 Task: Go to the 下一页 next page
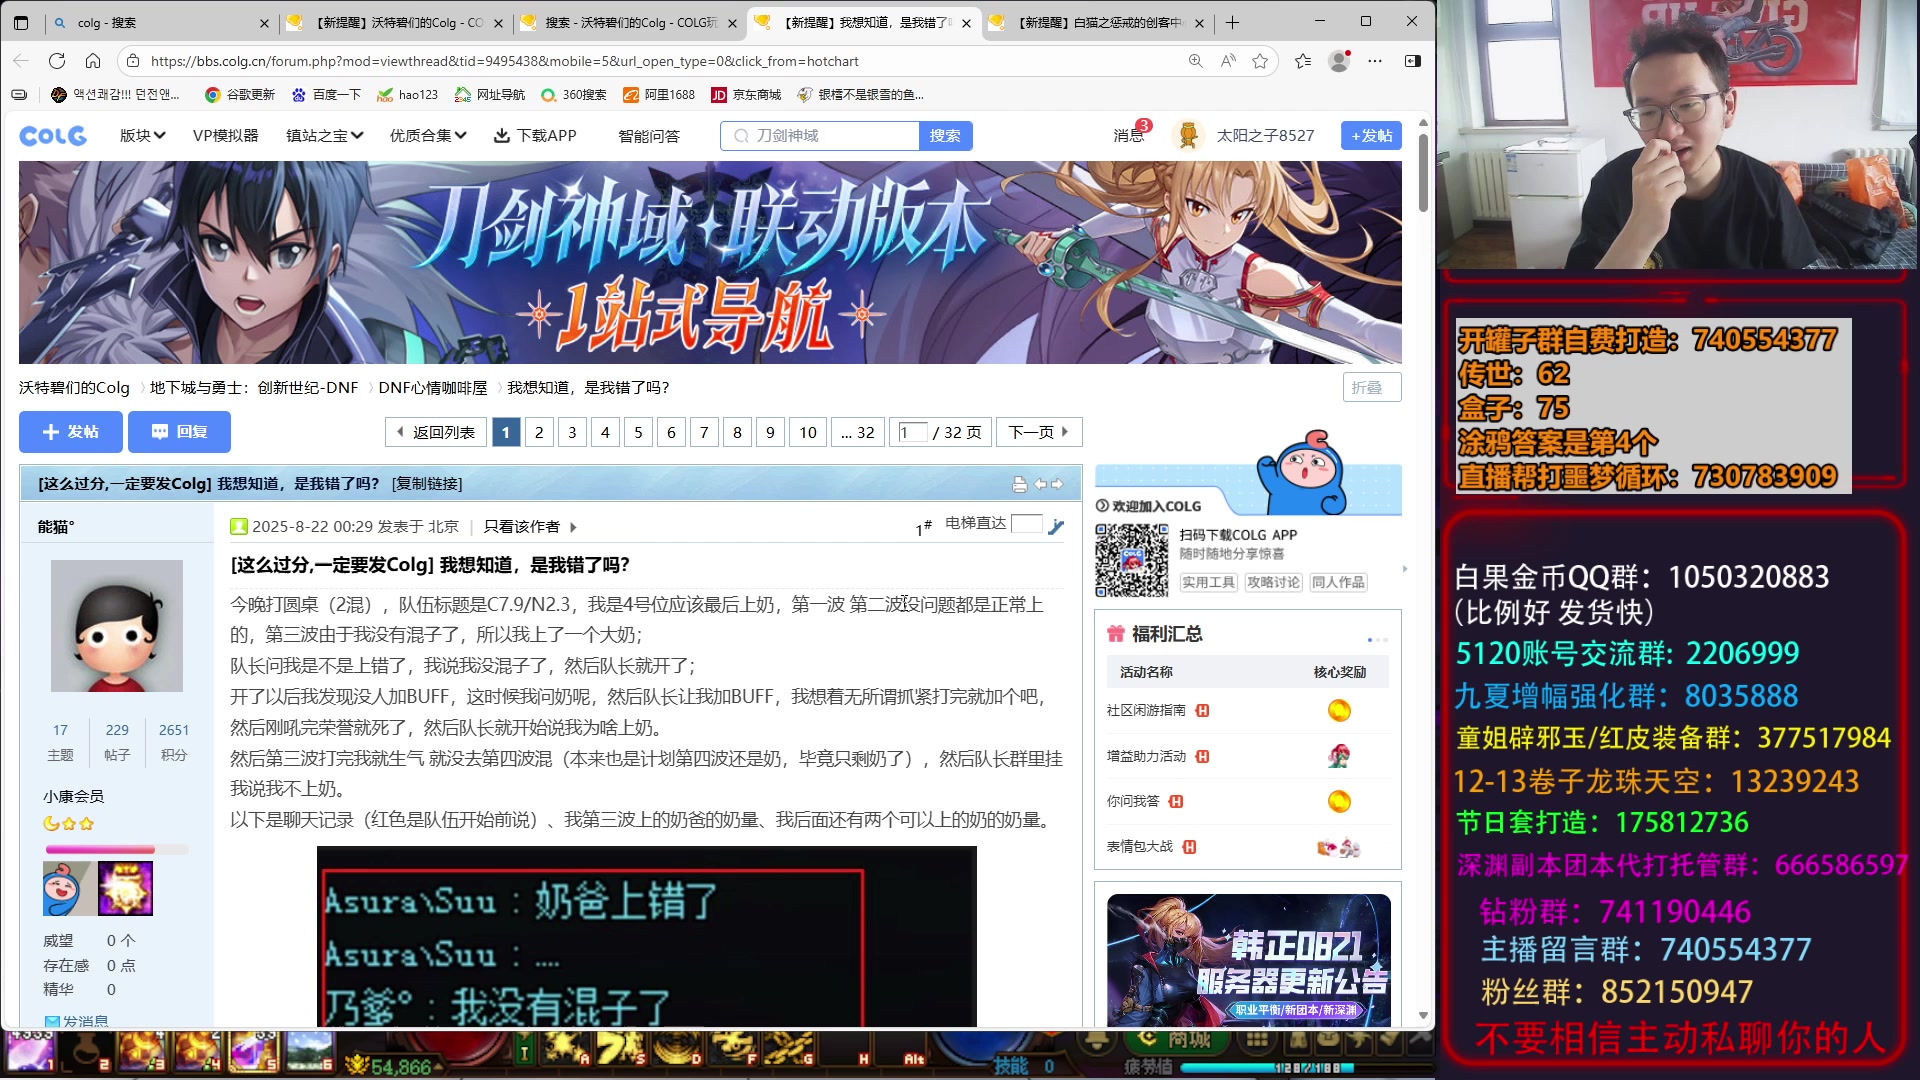[1039, 432]
